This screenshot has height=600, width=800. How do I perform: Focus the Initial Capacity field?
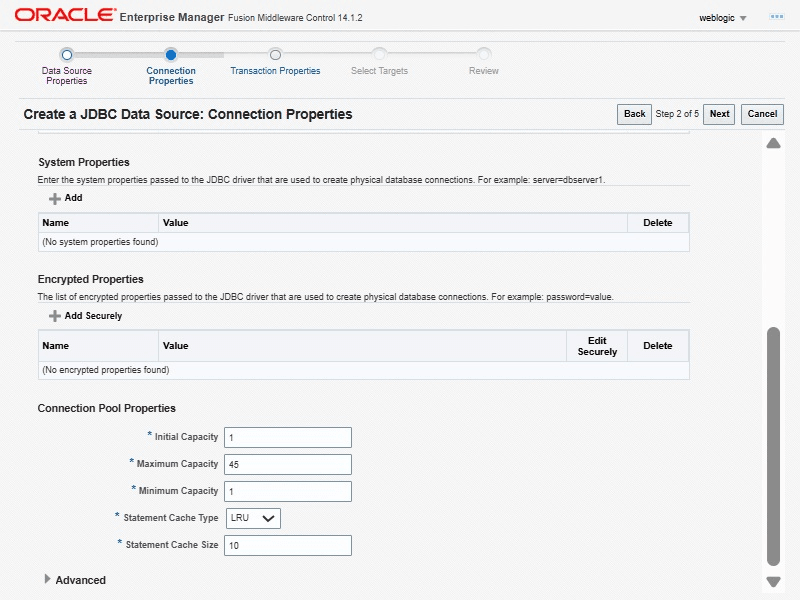pyautogui.click(x=289, y=437)
